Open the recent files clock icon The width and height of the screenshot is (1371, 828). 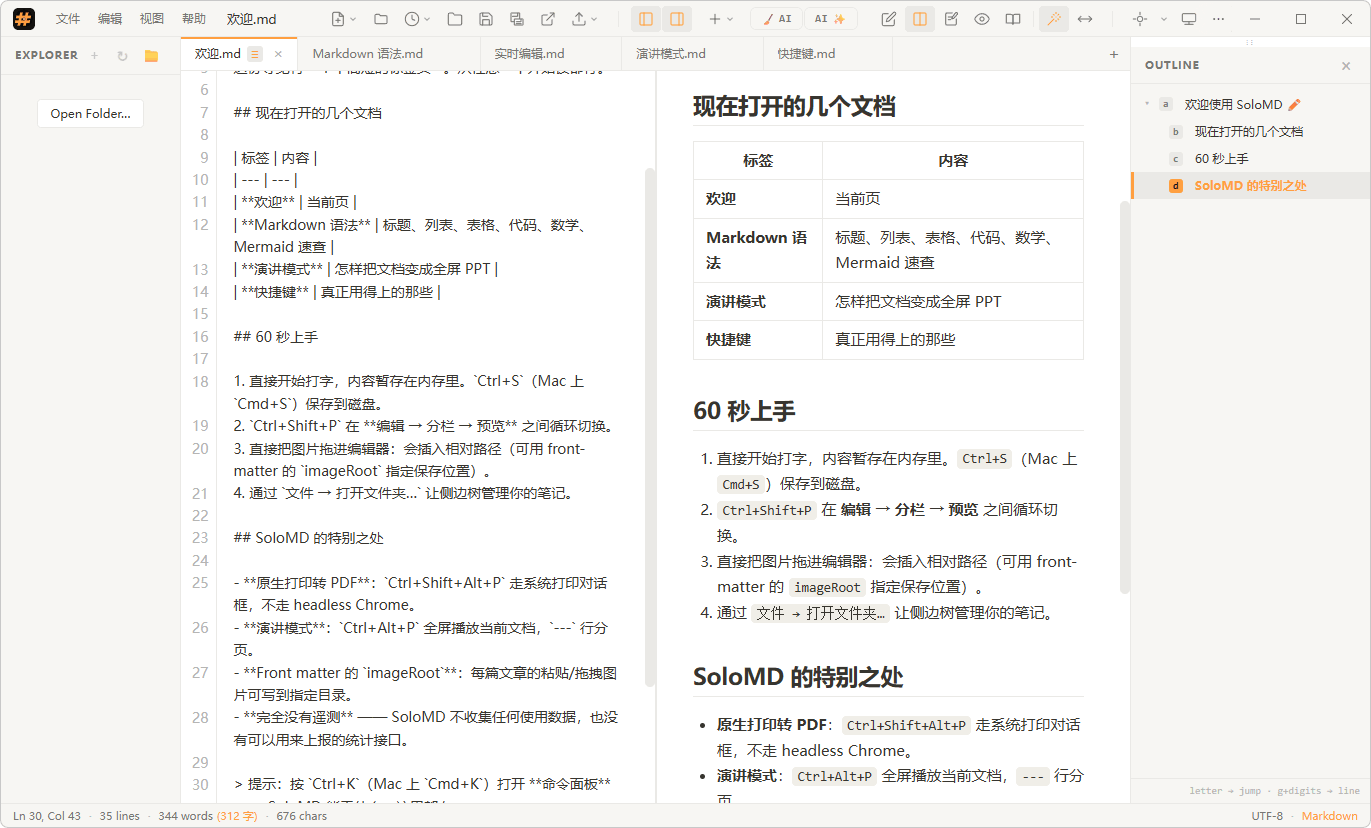point(412,19)
